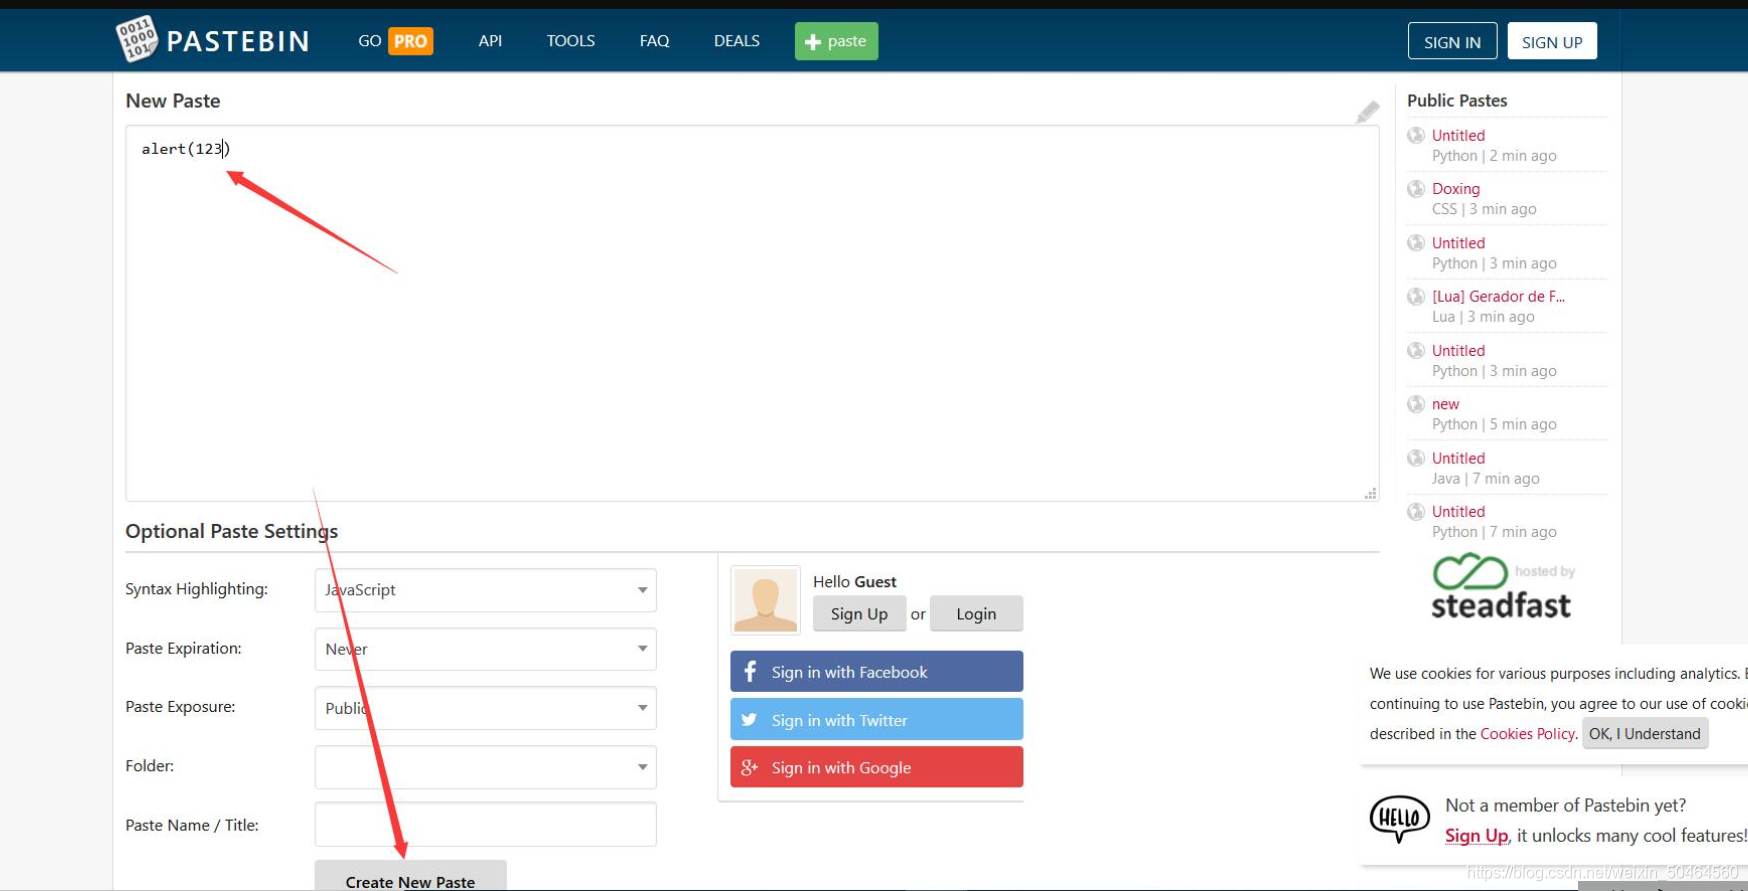Sign in with Twitter

pyautogui.click(x=876, y=719)
